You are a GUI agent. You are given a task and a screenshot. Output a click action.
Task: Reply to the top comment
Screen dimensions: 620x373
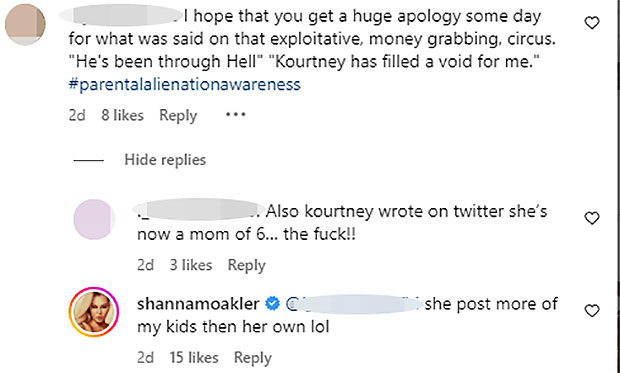coord(178,115)
